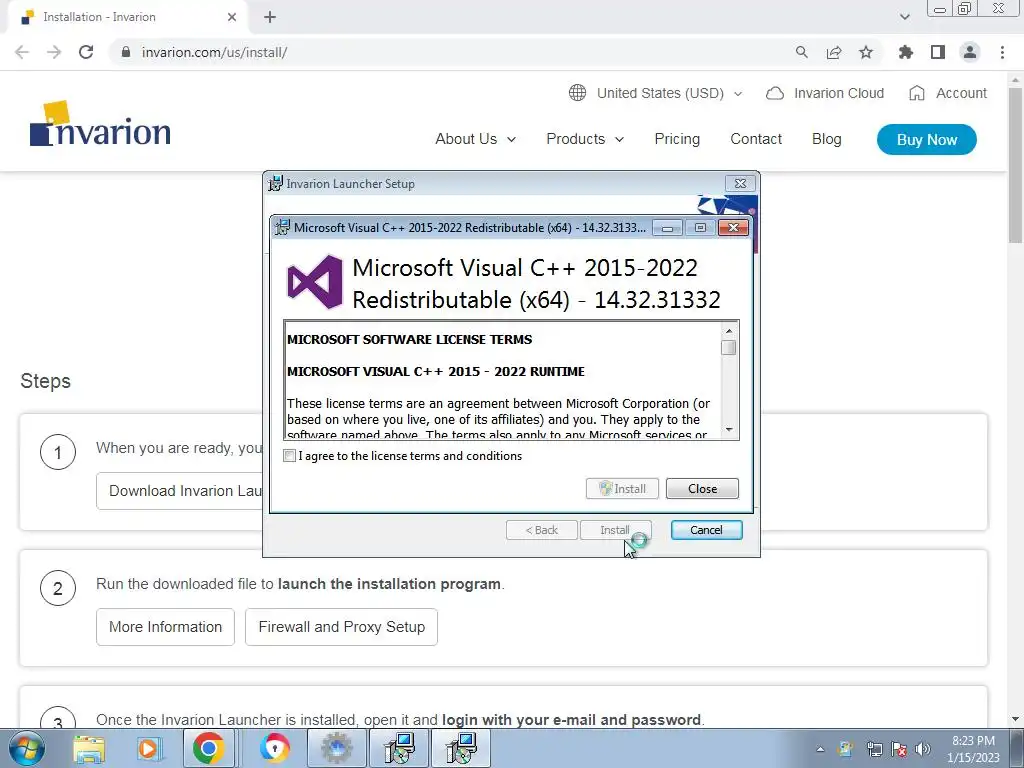Open the Windows Start menu
1024x768 pixels.
(x=27, y=748)
